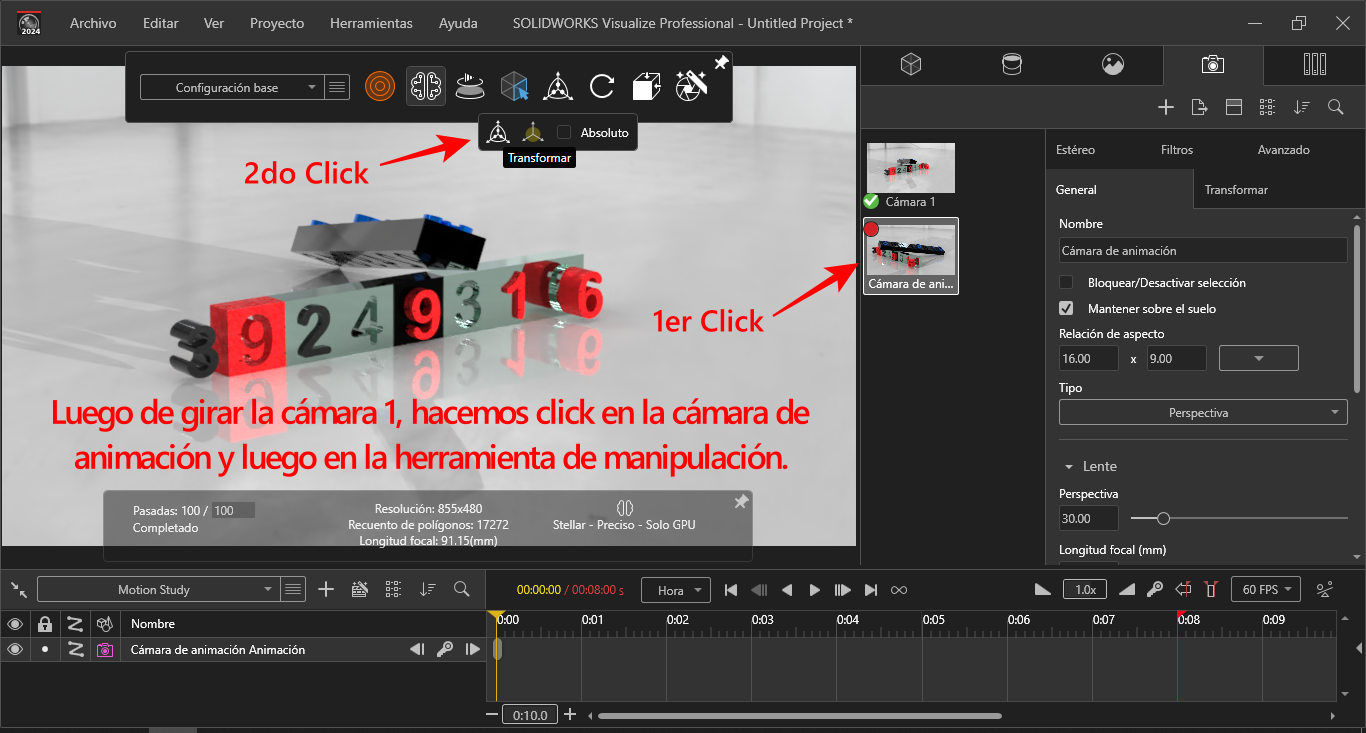This screenshot has width=1366, height=733.
Task: Open the Scenes tab landscape icon
Action: coord(1113,65)
